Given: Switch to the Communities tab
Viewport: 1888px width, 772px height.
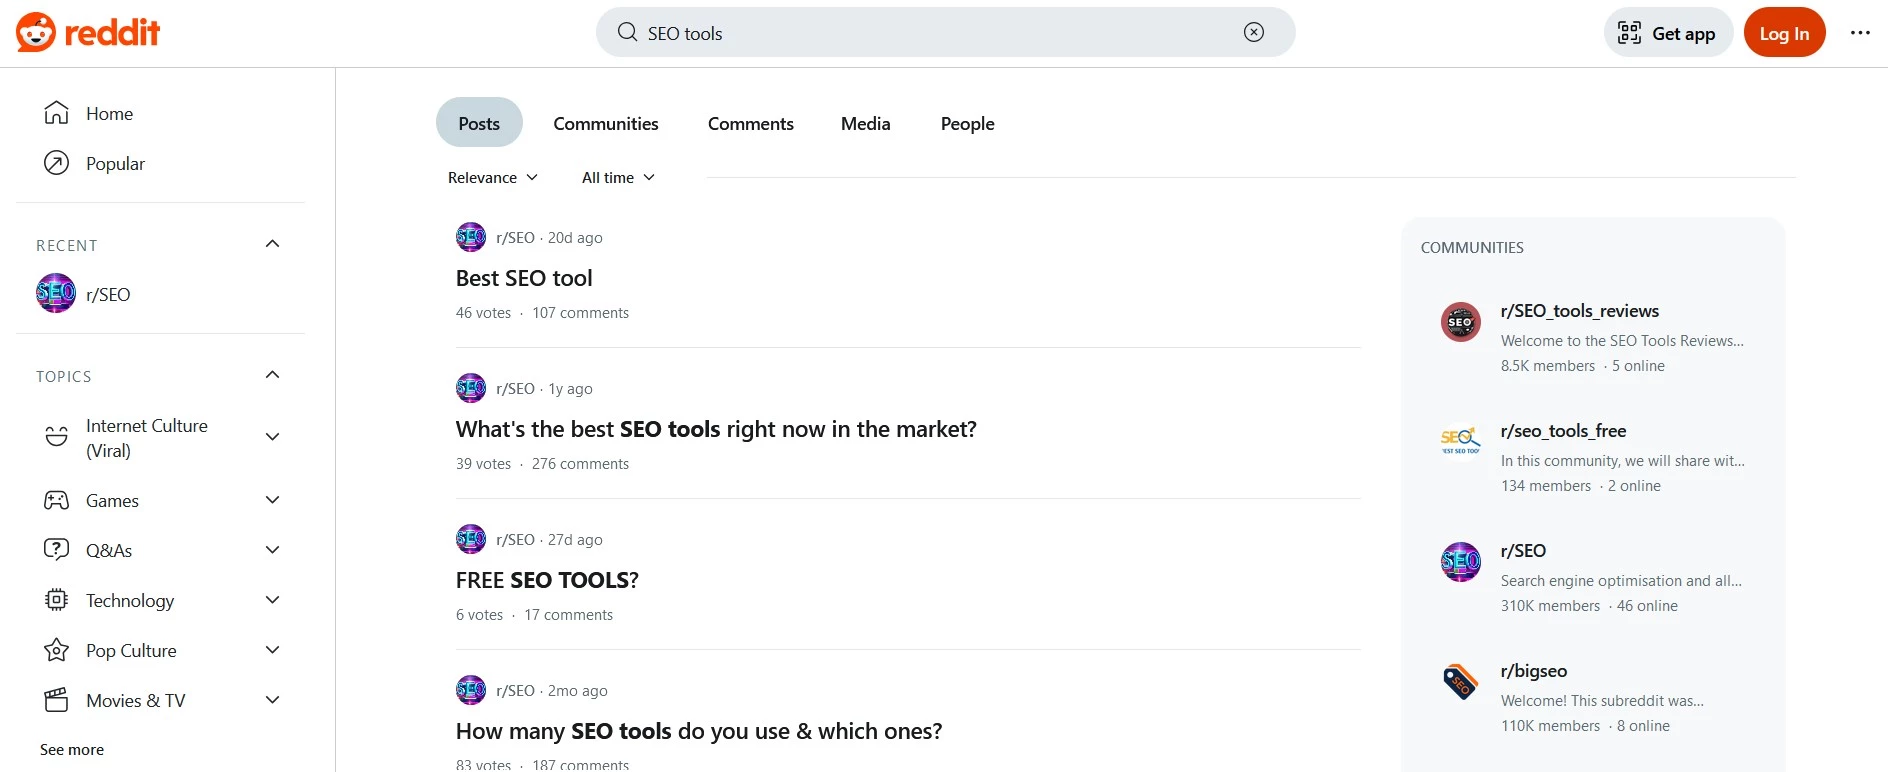Looking at the screenshot, I should (606, 123).
